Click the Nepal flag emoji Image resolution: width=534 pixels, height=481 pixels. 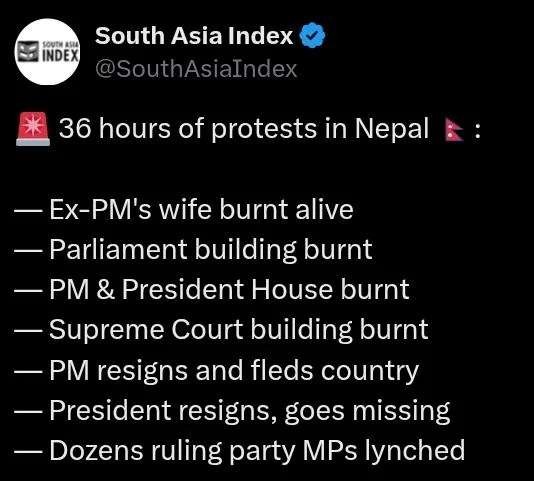[454, 130]
